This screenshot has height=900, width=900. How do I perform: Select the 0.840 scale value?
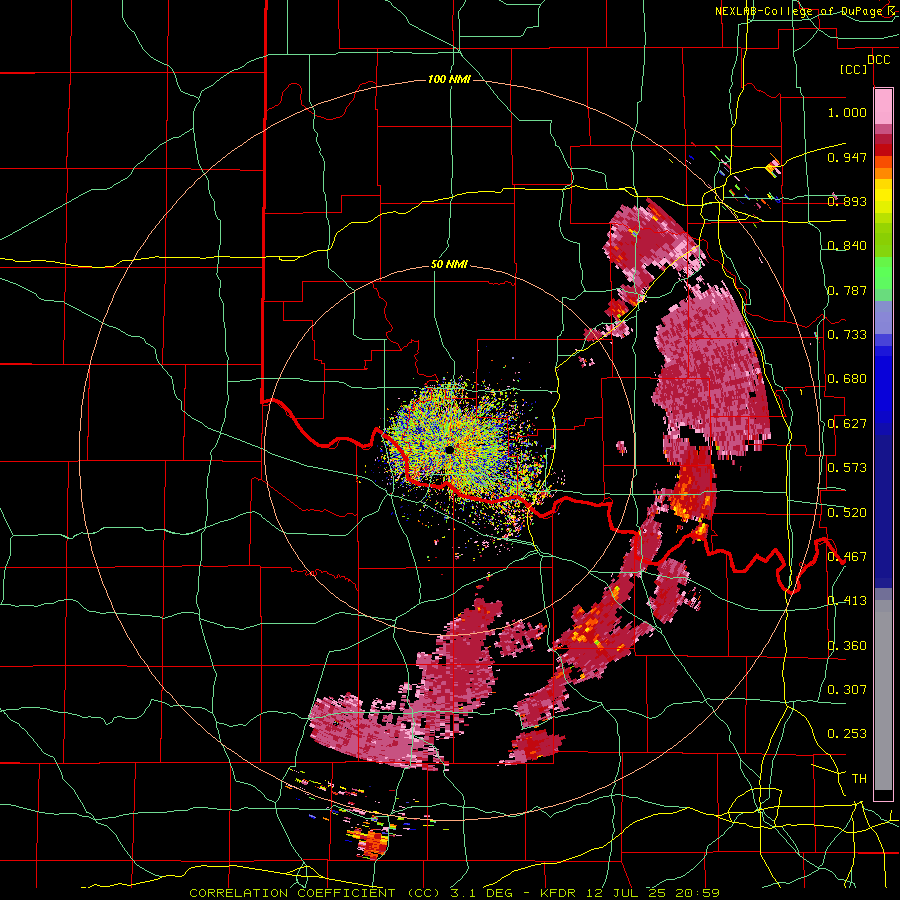pyautogui.click(x=847, y=246)
